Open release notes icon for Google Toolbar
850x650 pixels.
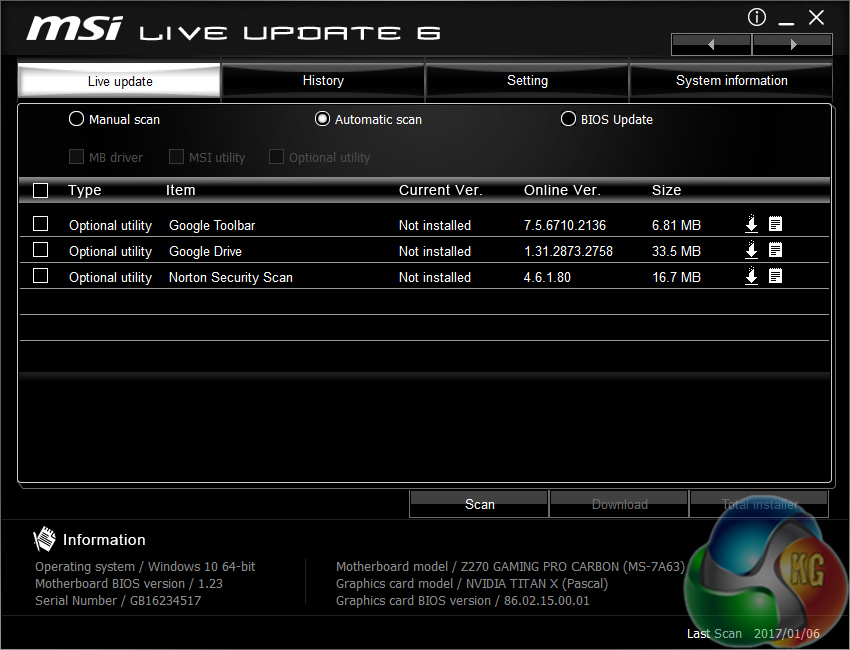coord(775,224)
